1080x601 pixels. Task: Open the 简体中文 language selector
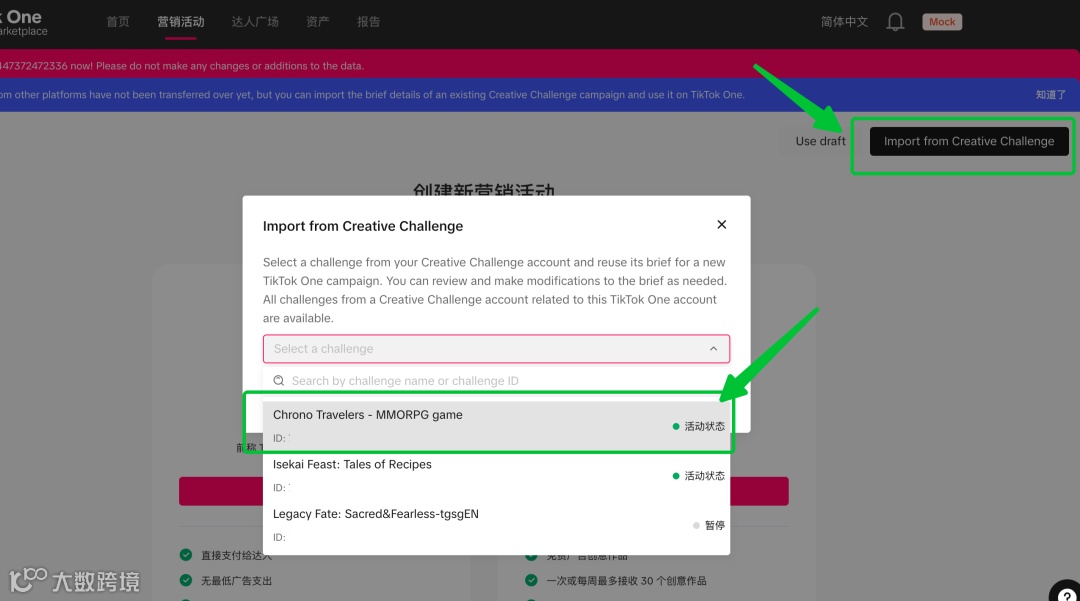point(844,22)
